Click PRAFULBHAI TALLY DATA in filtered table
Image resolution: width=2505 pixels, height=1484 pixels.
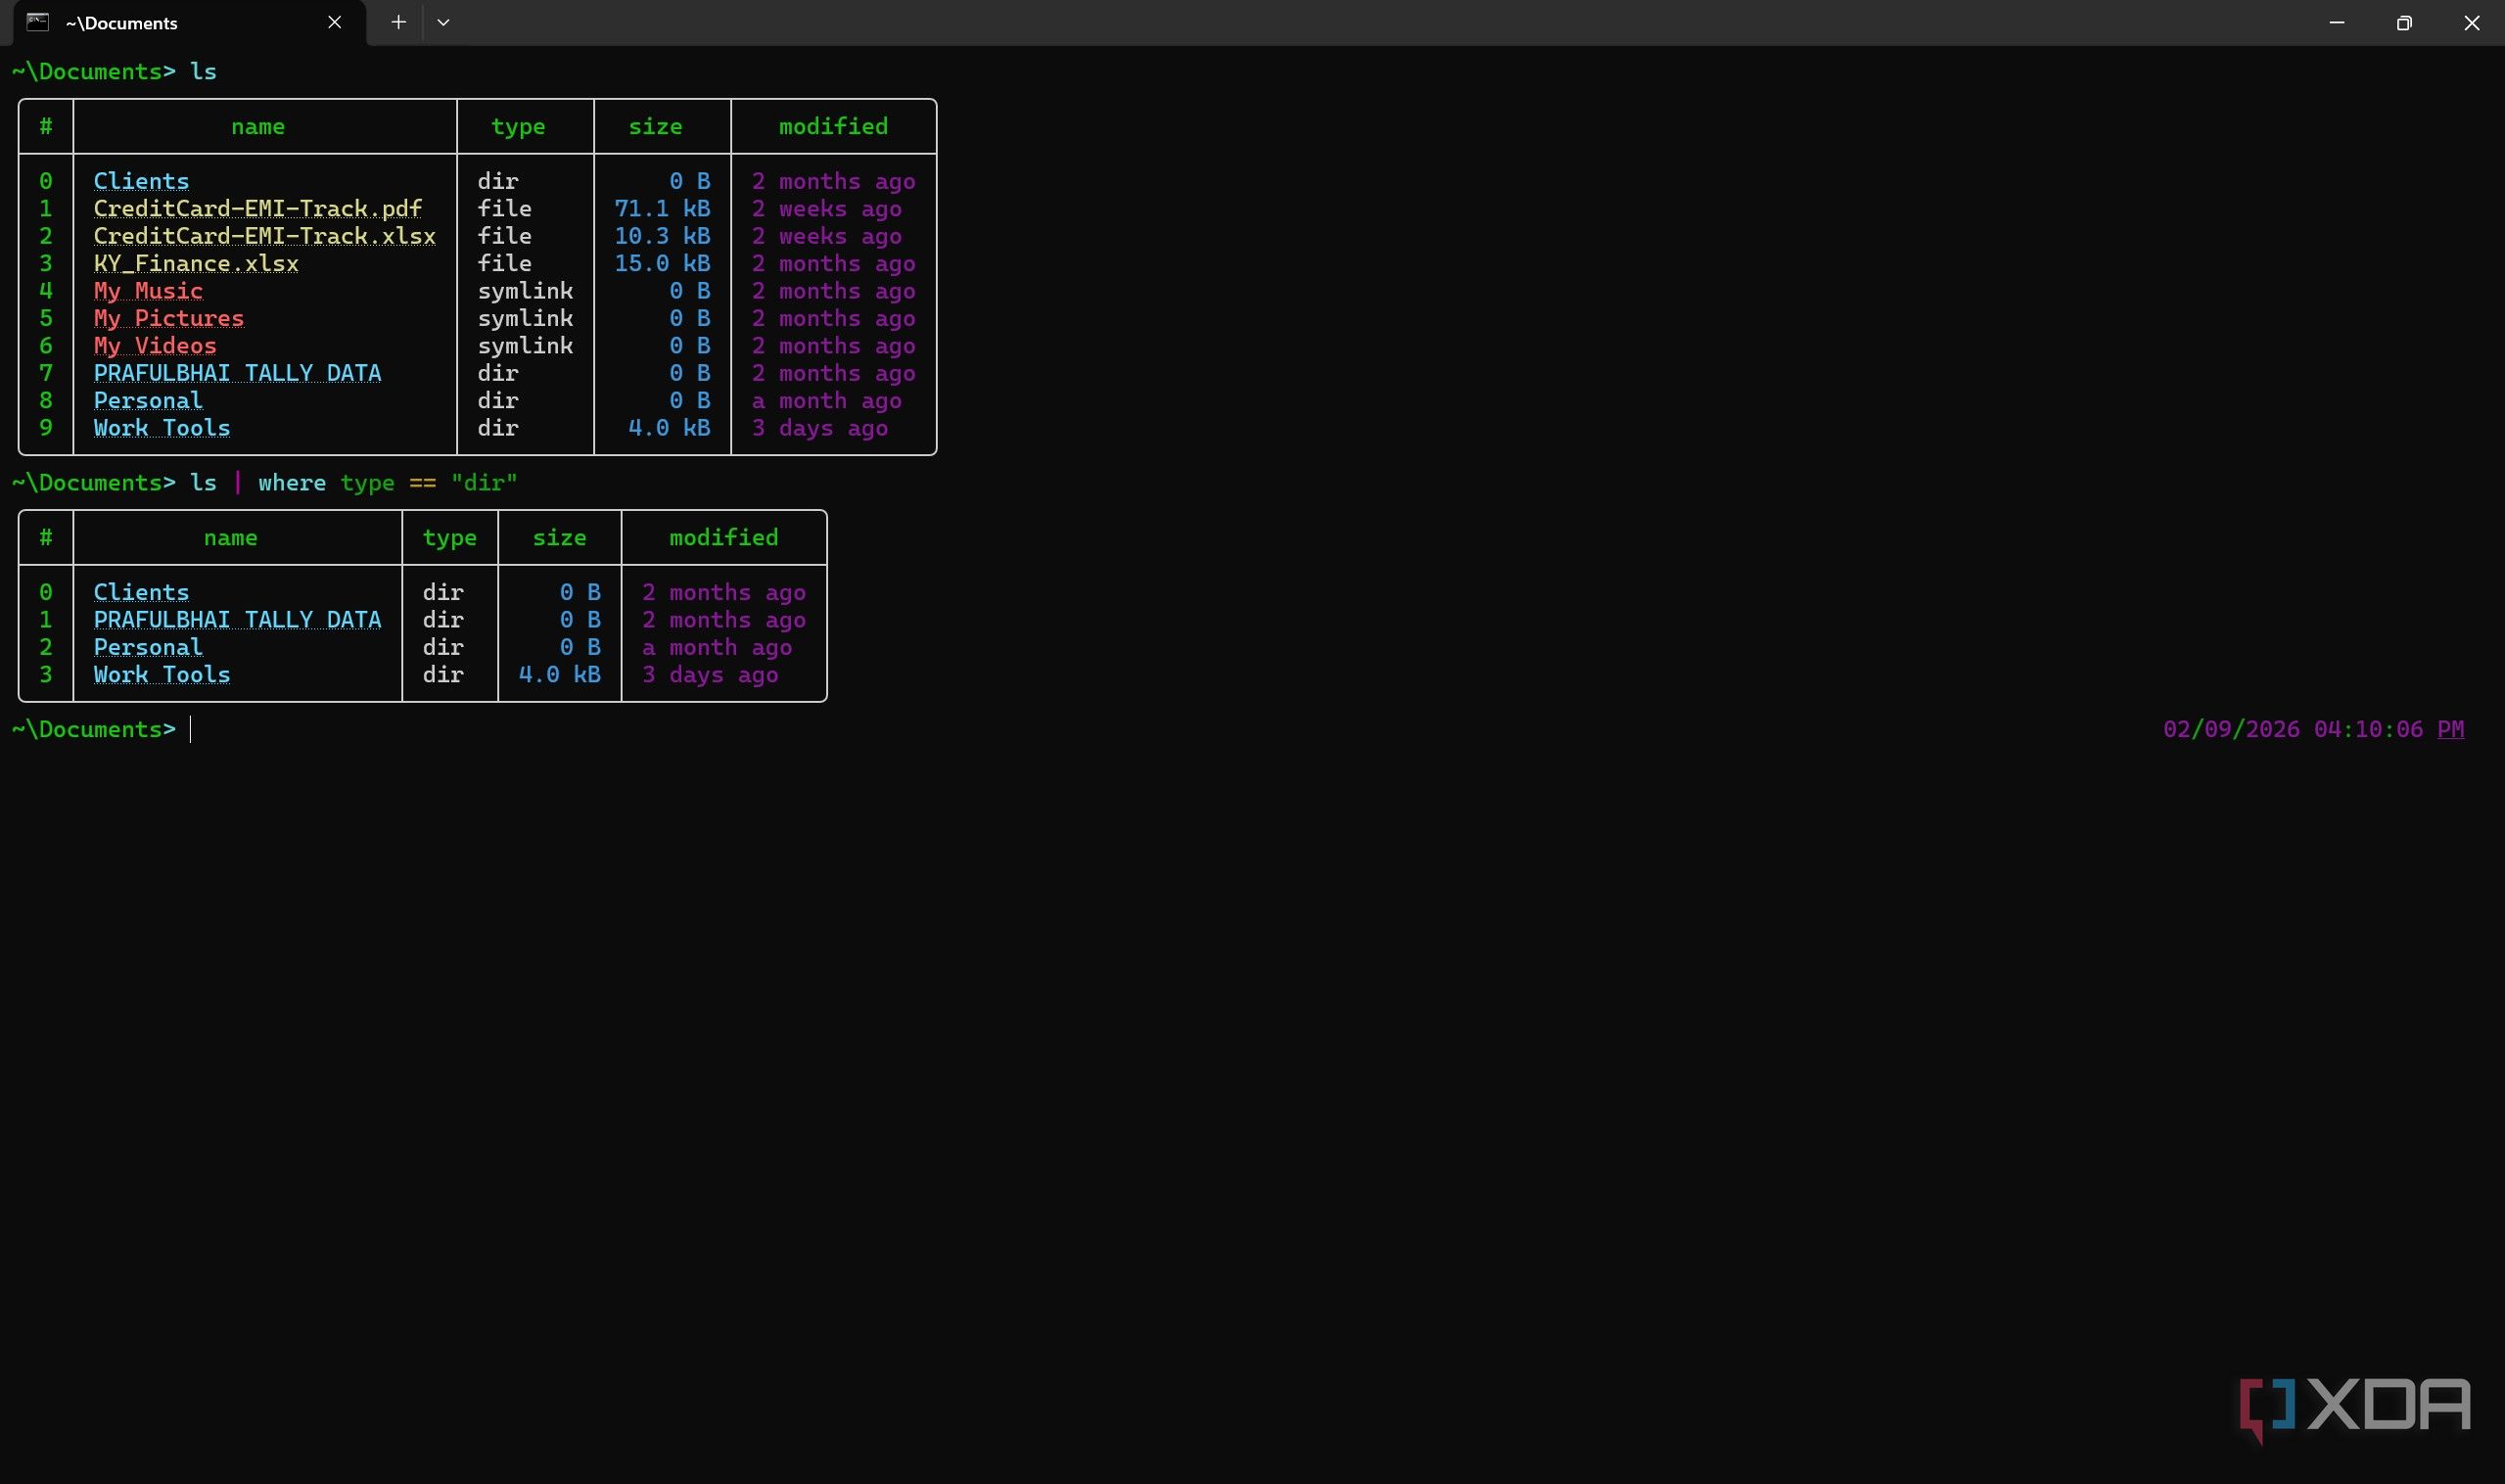[x=237, y=620]
